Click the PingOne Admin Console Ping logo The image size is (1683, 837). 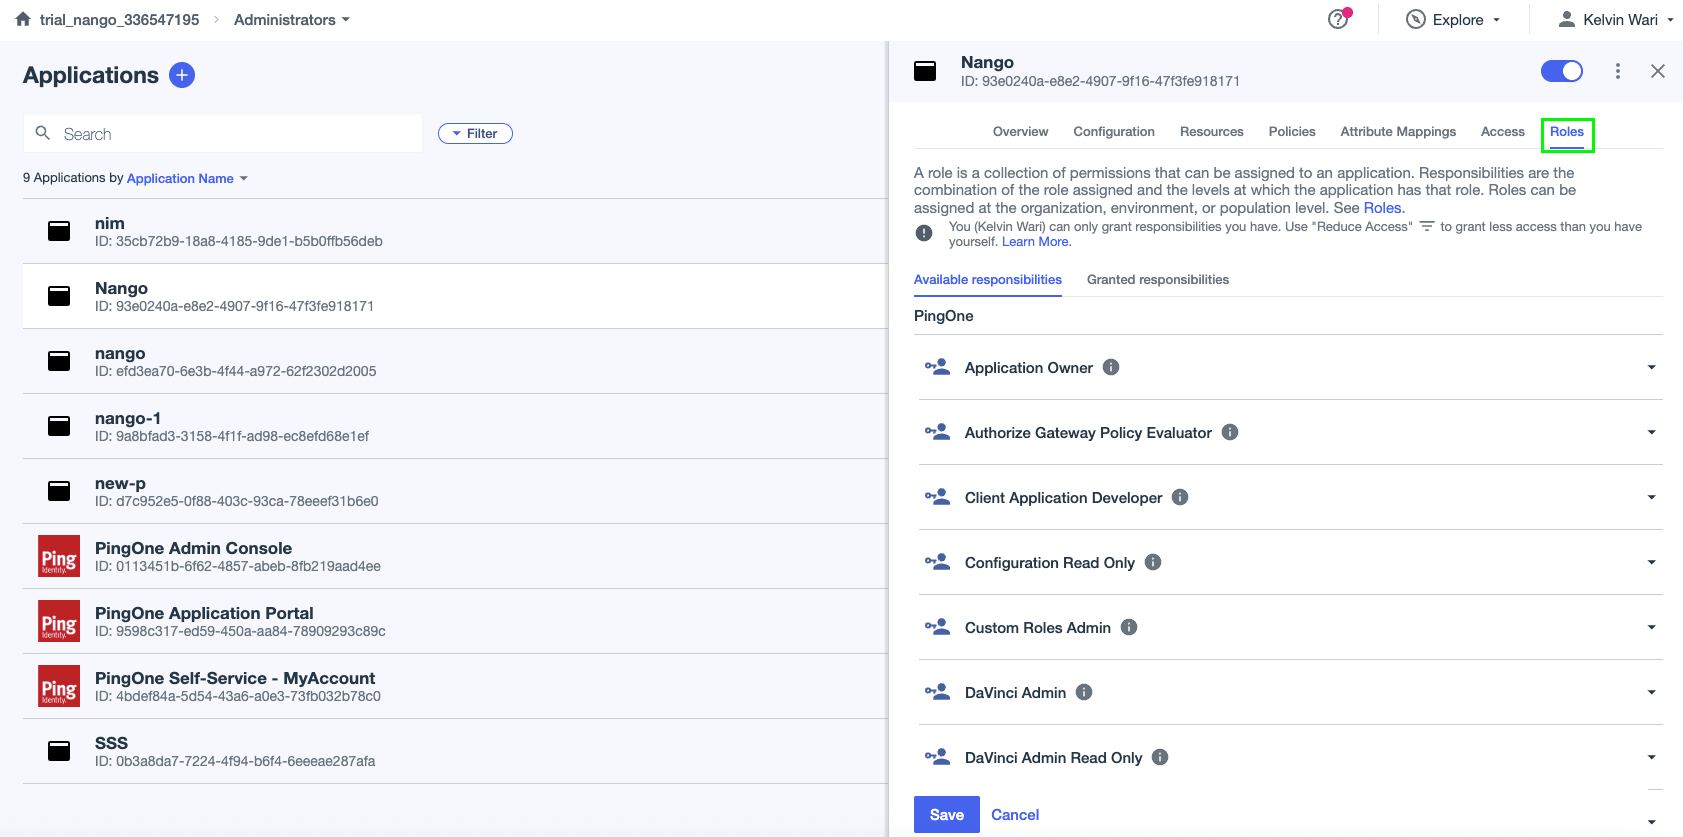tap(59, 556)
